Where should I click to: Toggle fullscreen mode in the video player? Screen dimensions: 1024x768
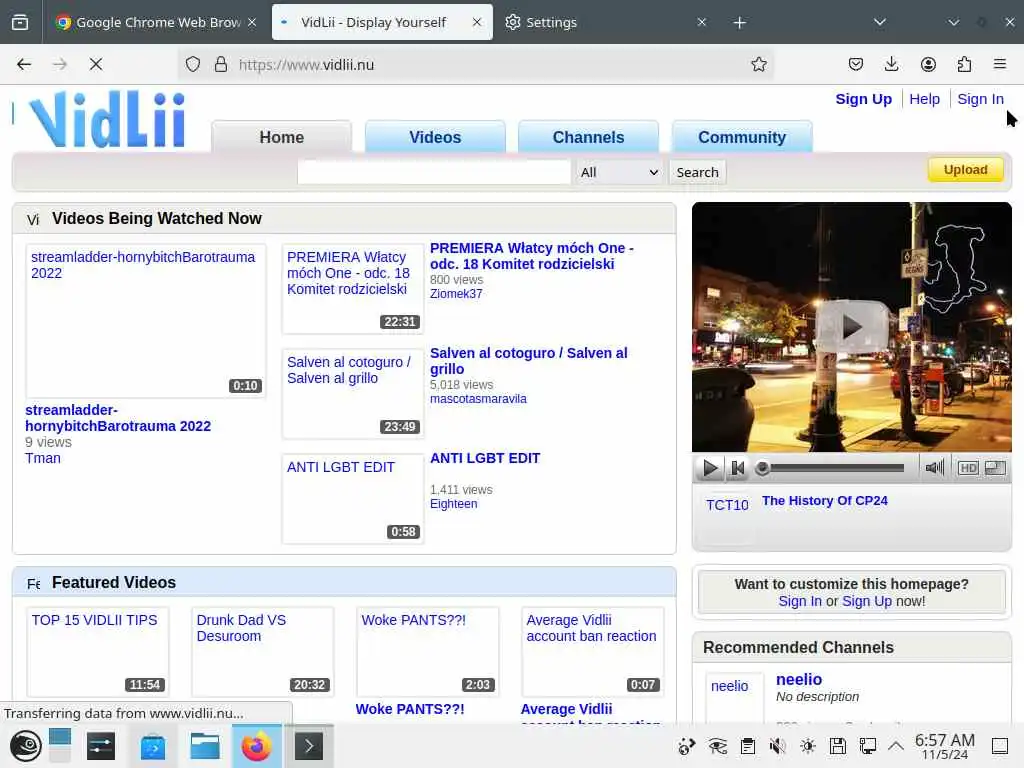995,468
